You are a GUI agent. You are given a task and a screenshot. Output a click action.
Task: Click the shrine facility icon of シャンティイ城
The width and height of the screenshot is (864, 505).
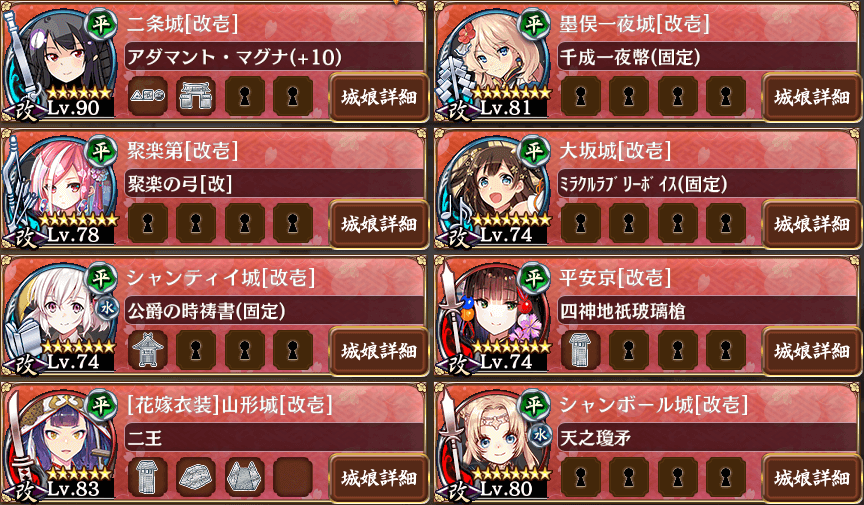point(148,350)
